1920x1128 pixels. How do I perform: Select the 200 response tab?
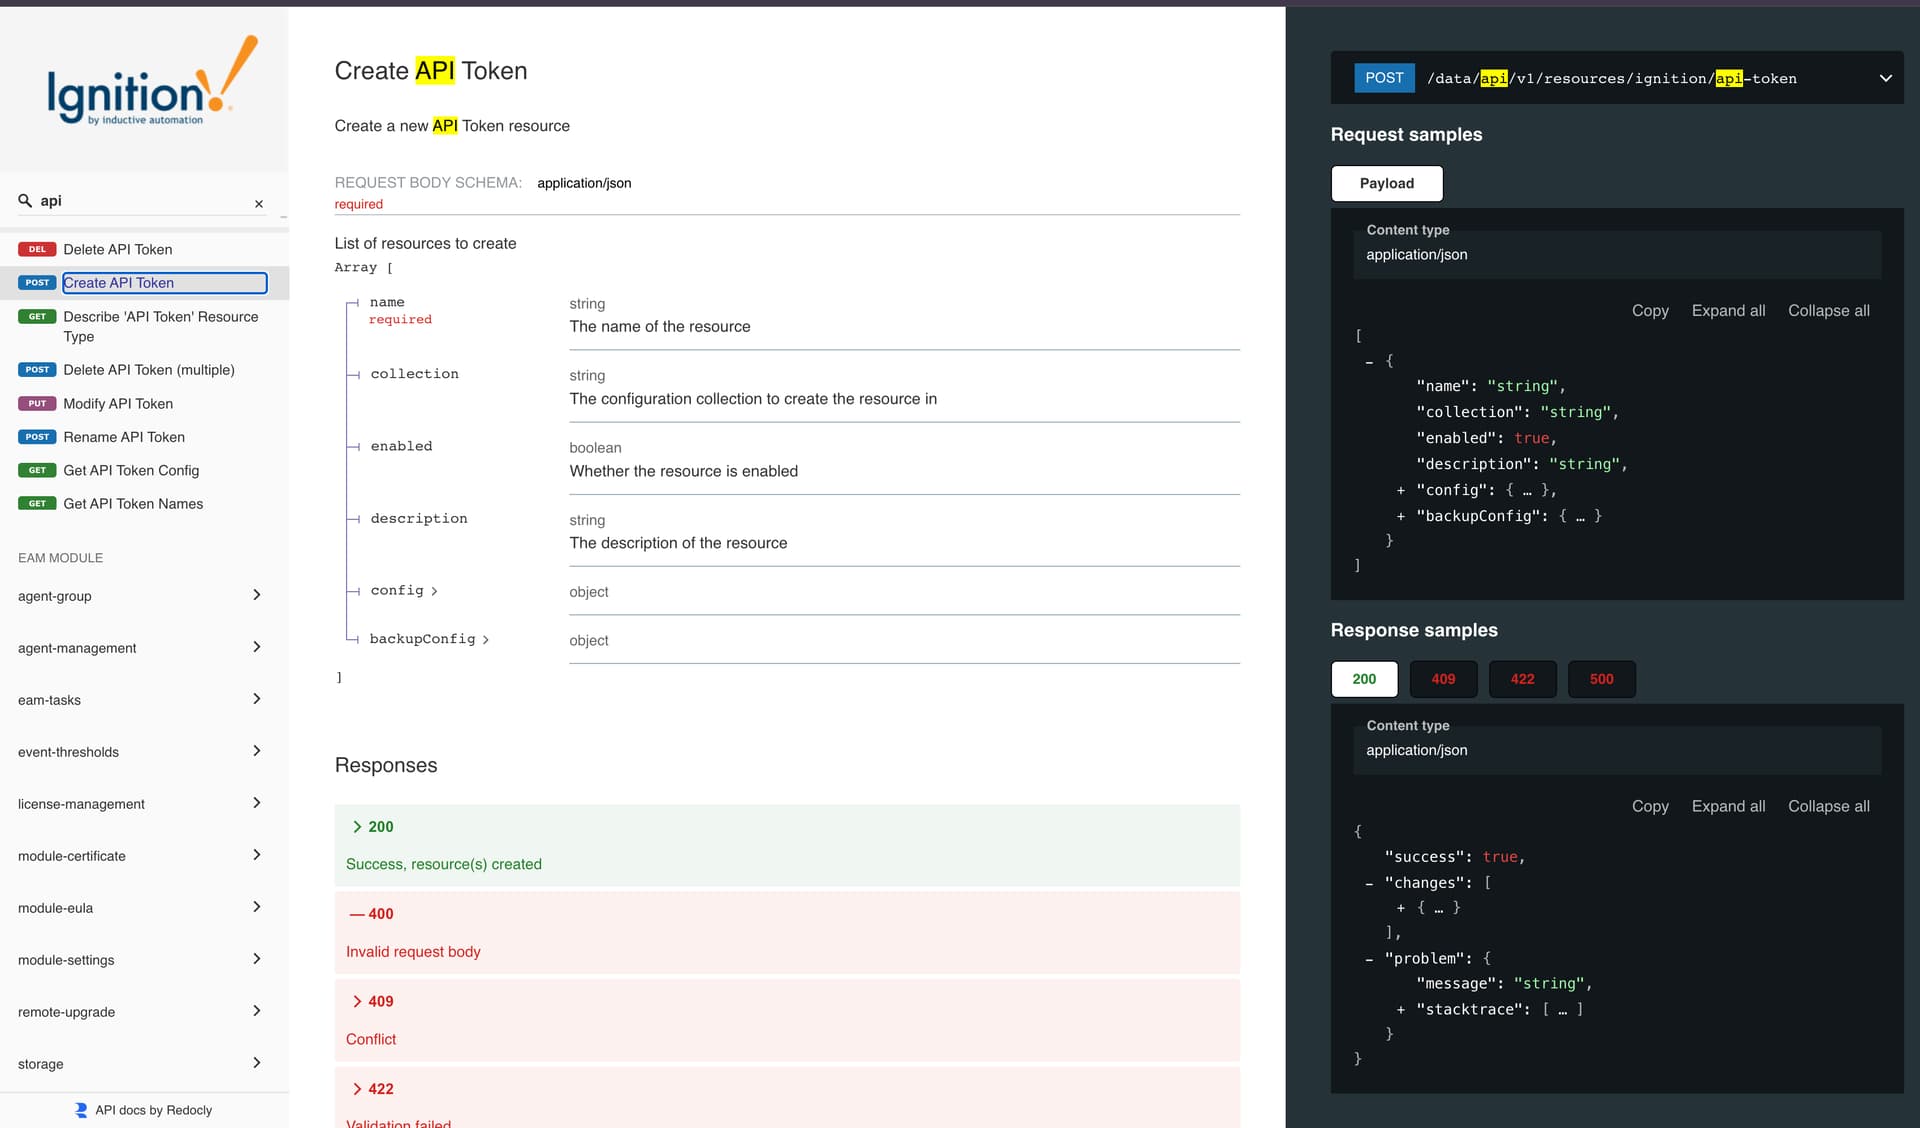(x=1364, y=679)
